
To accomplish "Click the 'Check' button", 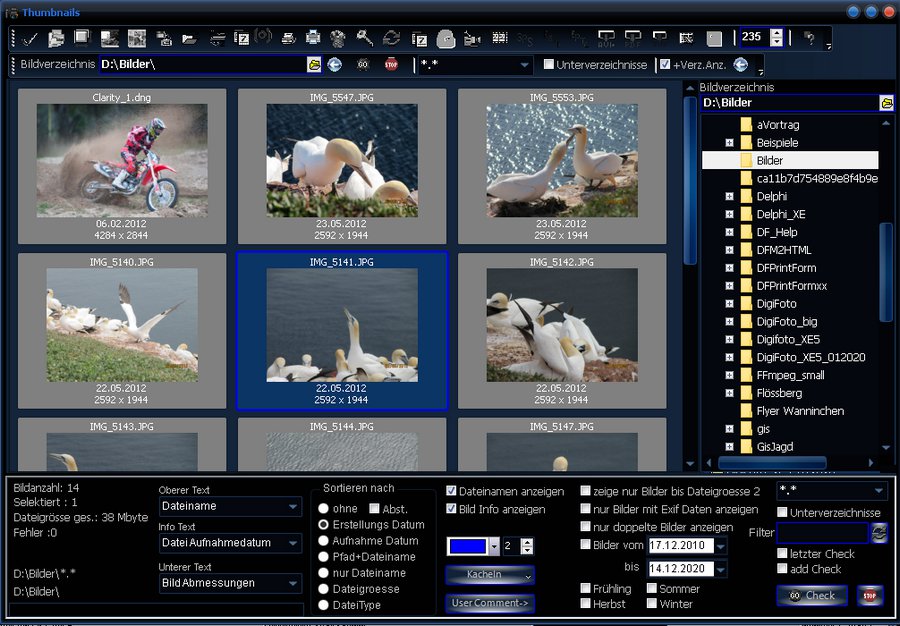I will [x=812, y=596].
